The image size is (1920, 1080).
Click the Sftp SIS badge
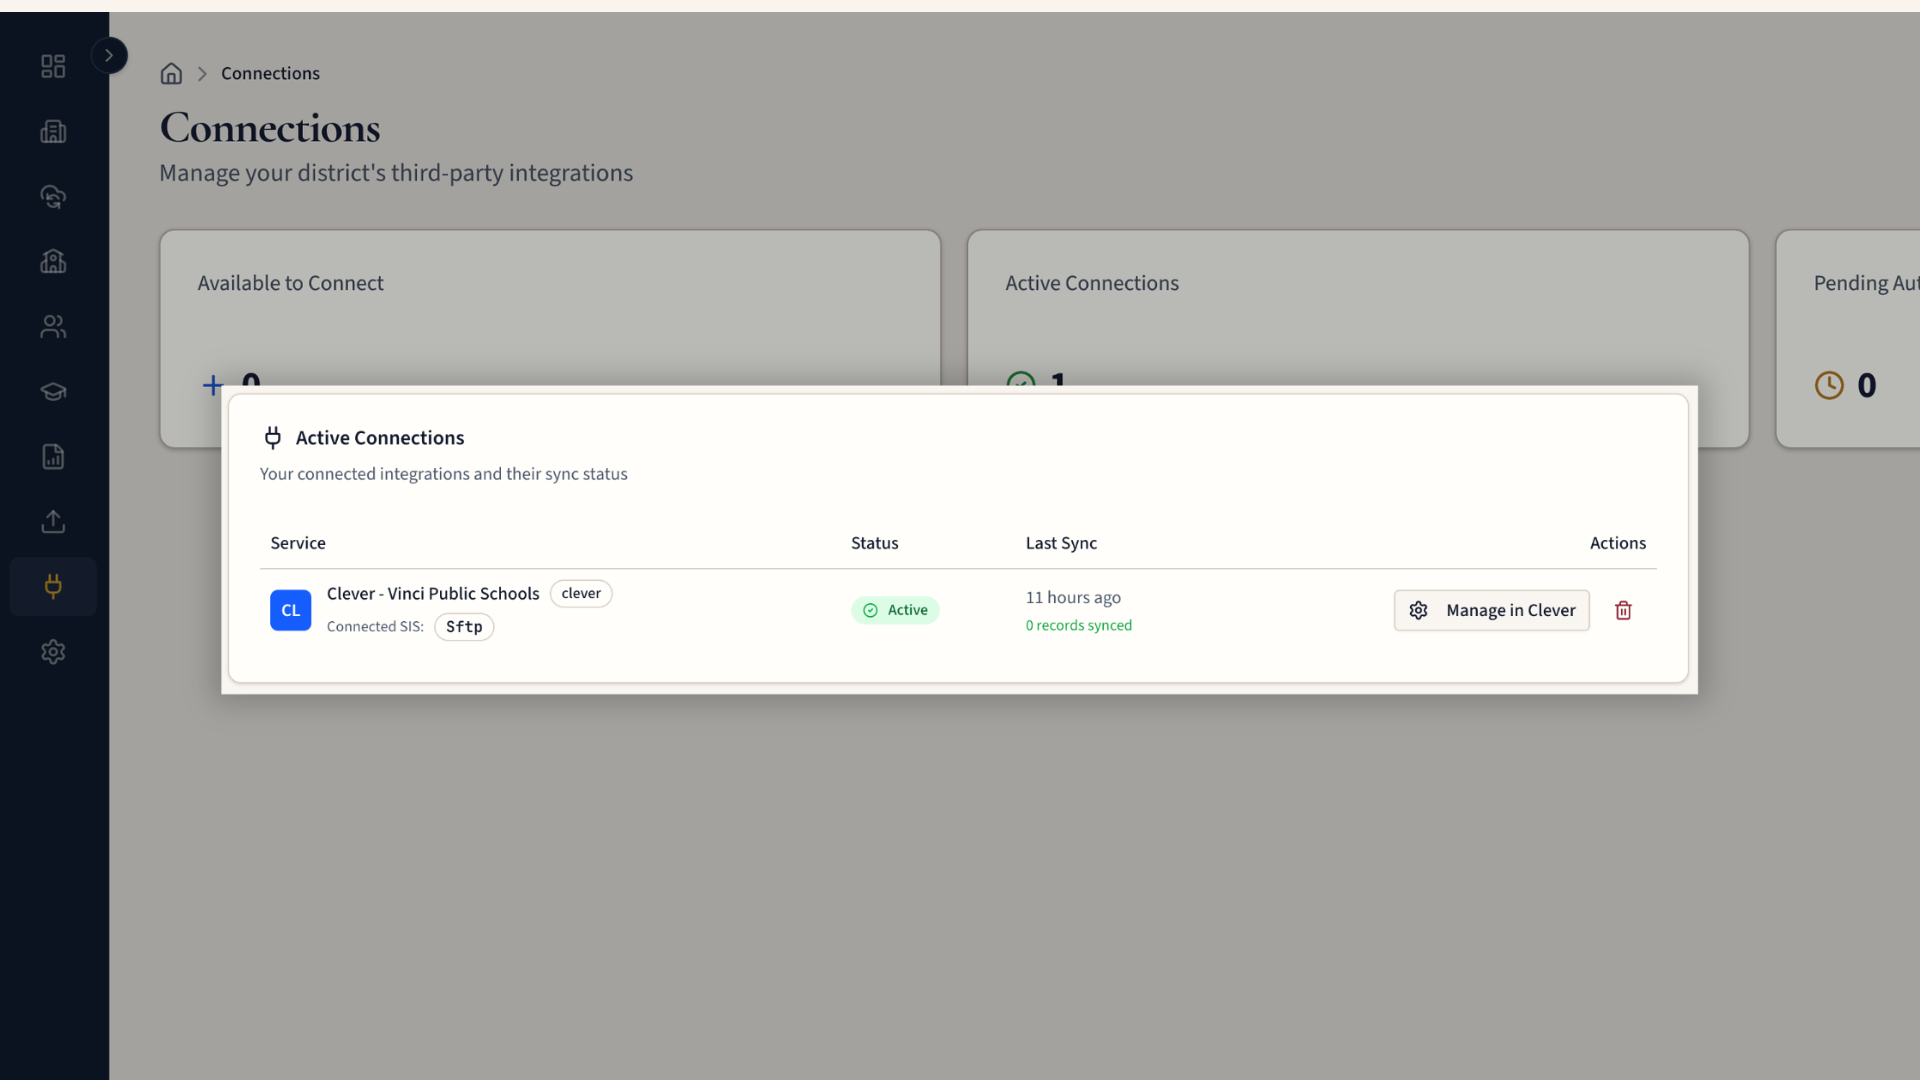click(x=464, y=627)
